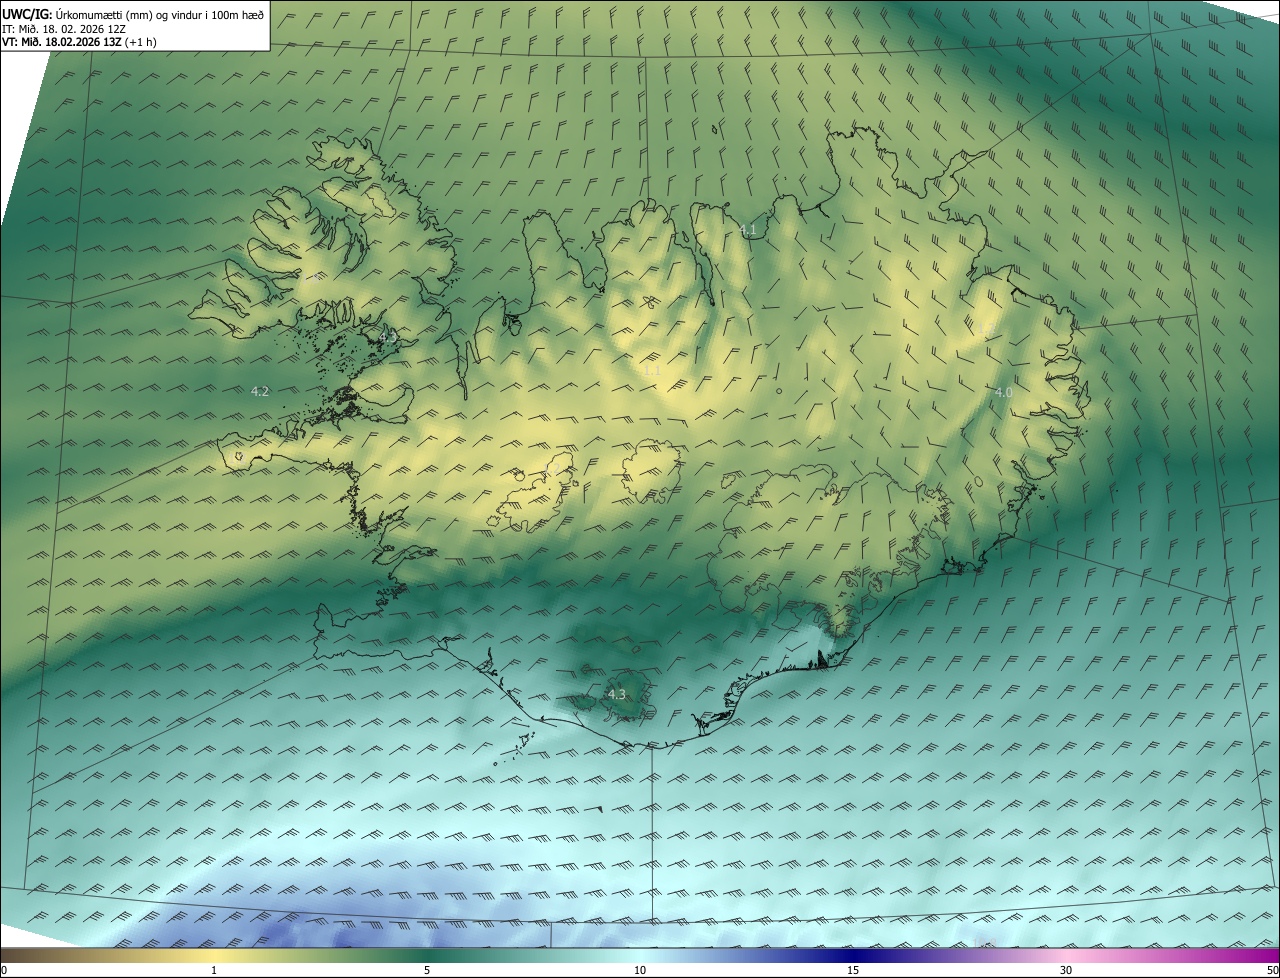The image size is (1280, 978).
Task: Click the '15' tick on the color scale
Action: [x=853, y=970]
